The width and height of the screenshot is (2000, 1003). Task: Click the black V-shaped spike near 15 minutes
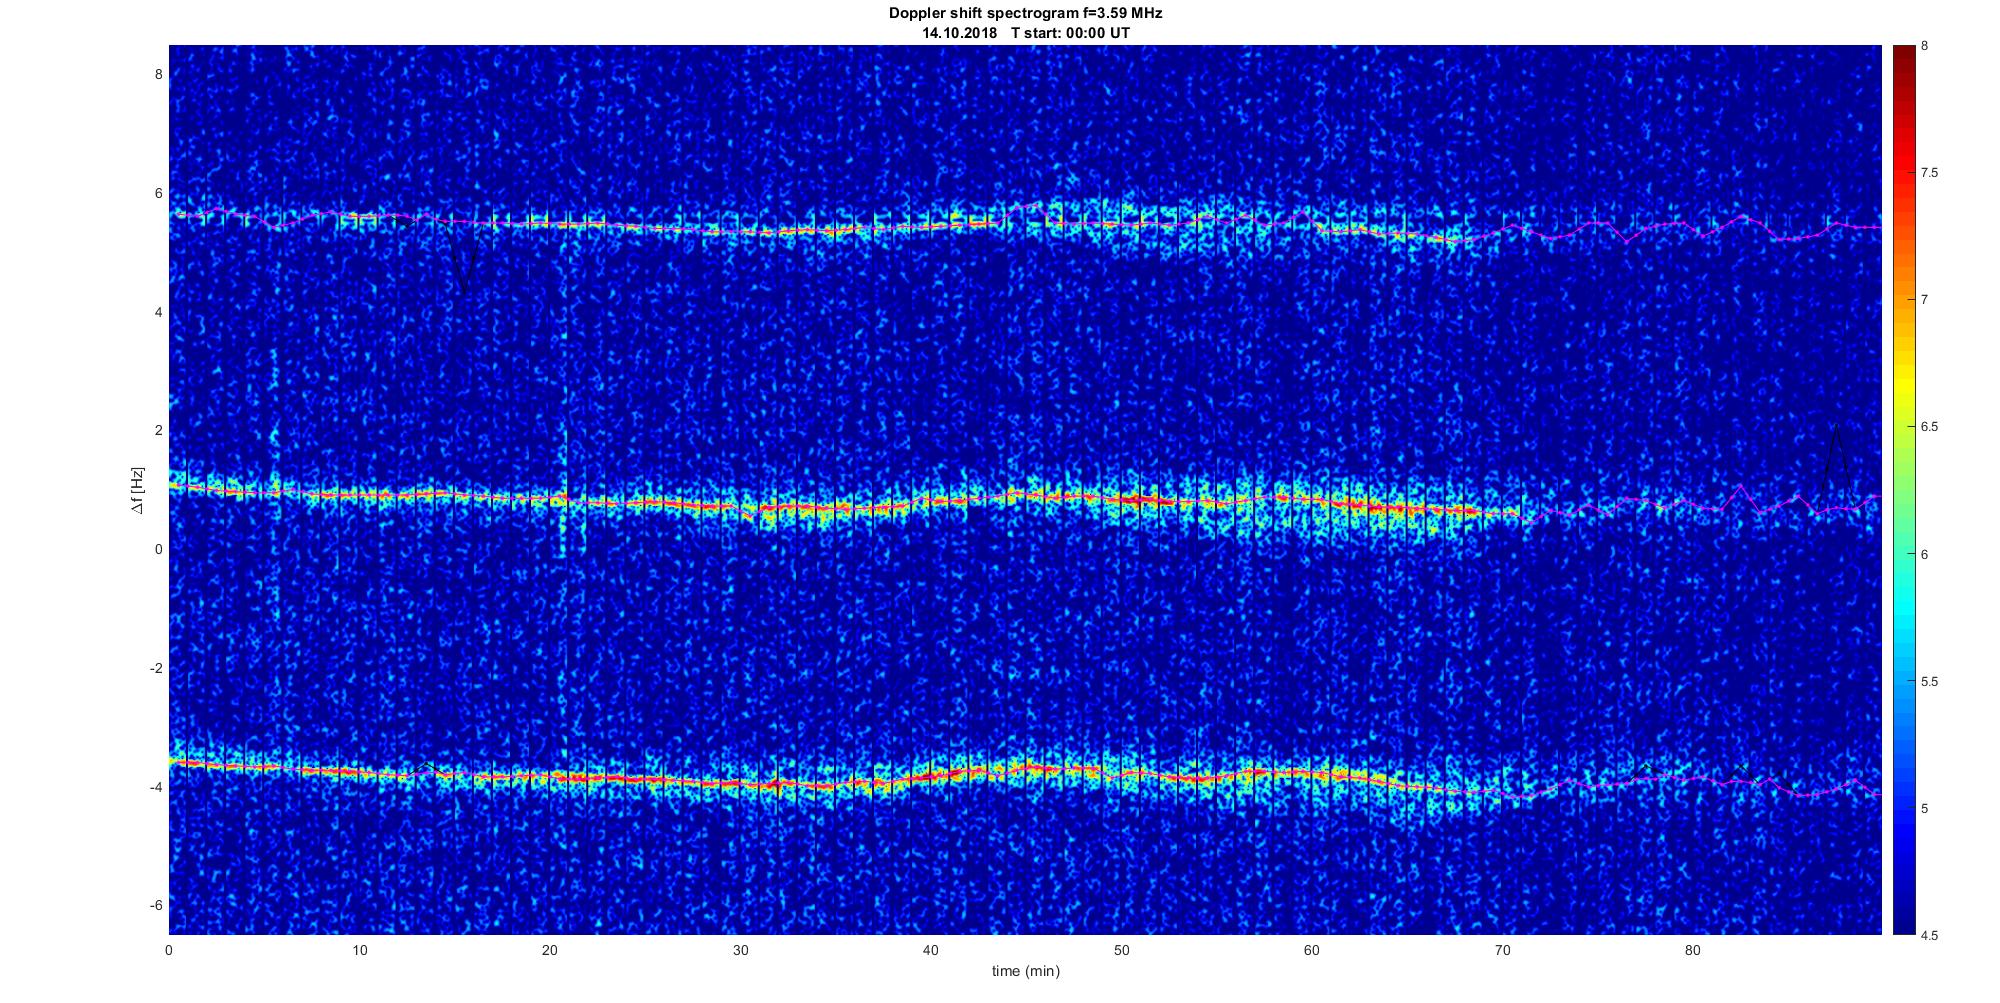464,258
